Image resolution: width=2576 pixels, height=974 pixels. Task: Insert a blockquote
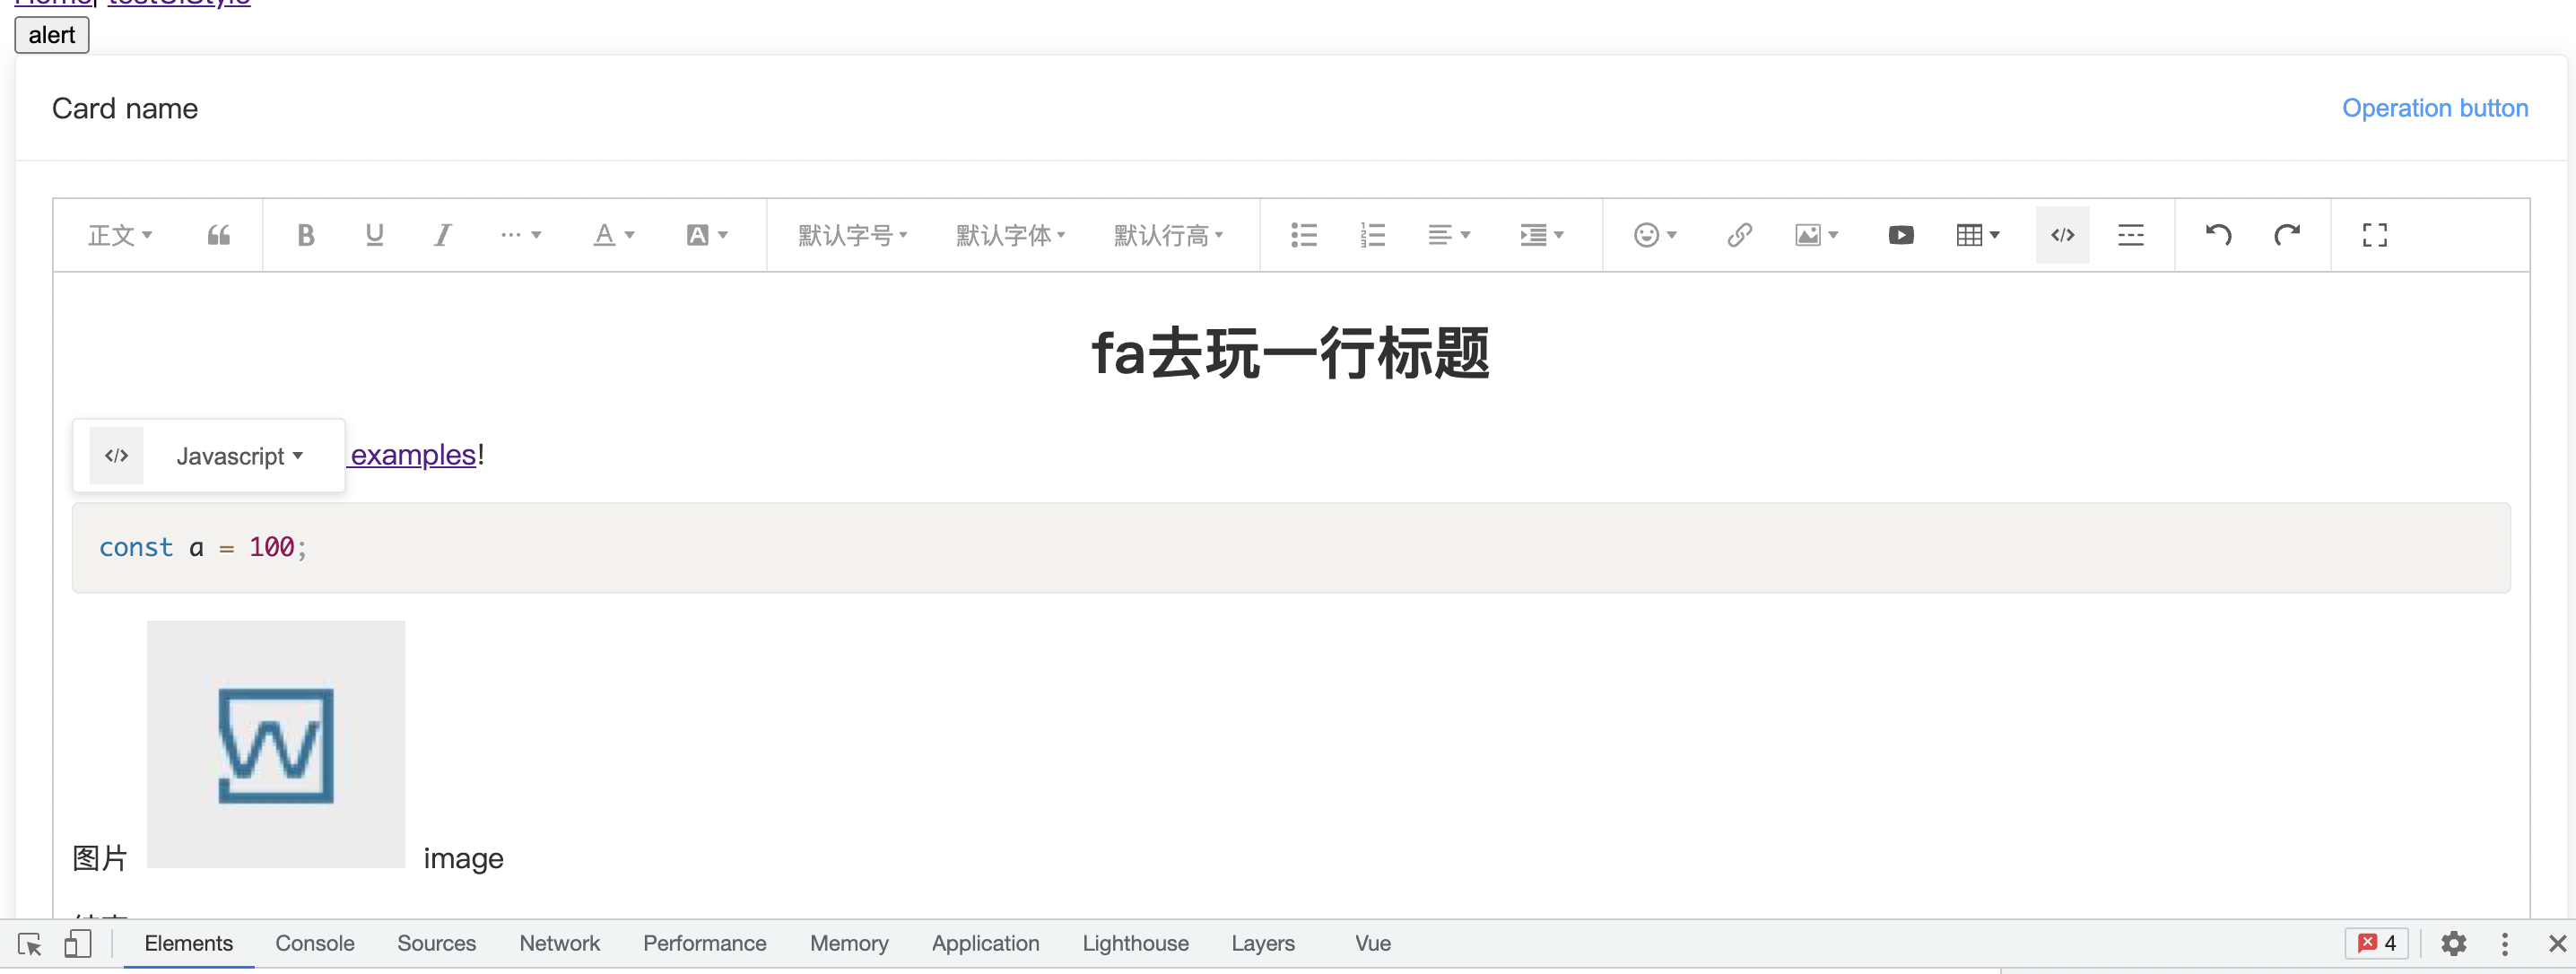219,235
